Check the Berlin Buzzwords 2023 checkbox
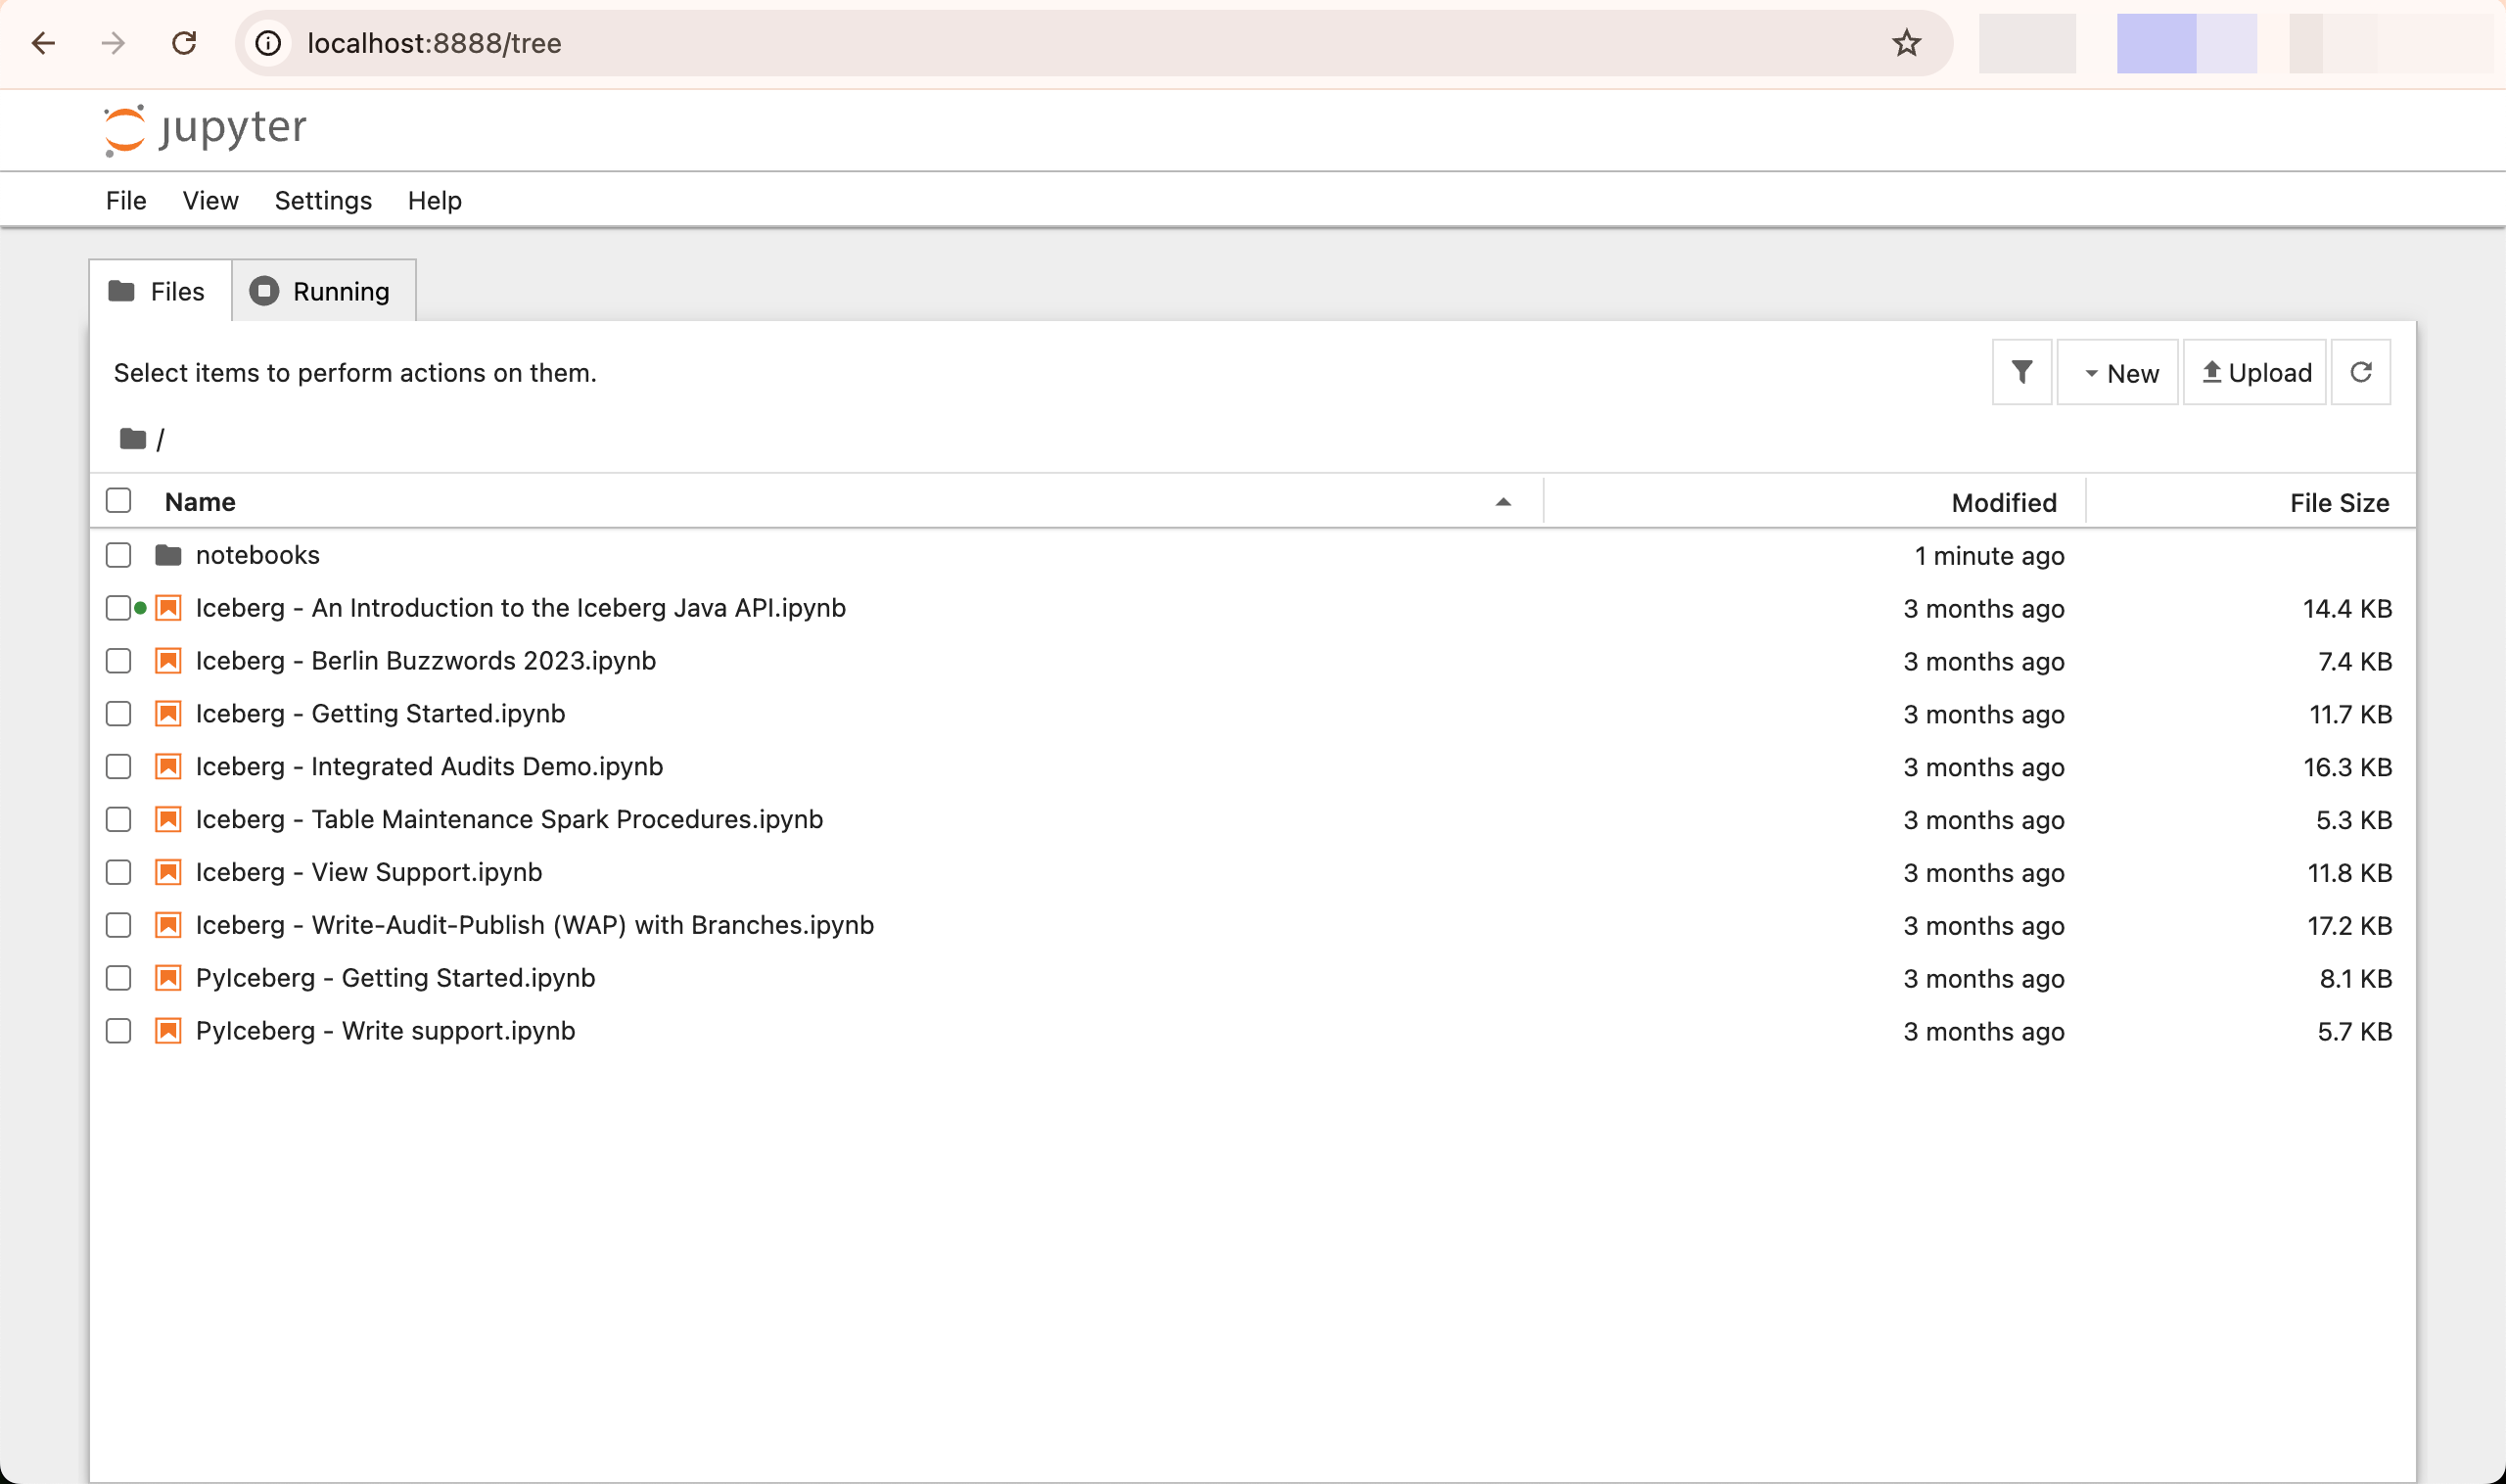Screen dimensions: 2506x1484 click(x=118, y=661)
